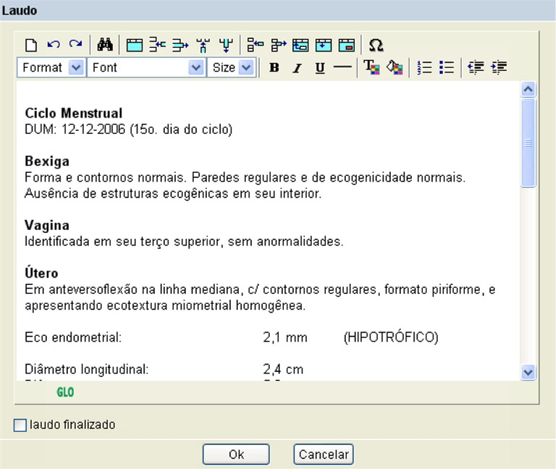The height and width of the screenshot is (472, 556).
Task: Click the green GLO icon
Action: (65, 392)
